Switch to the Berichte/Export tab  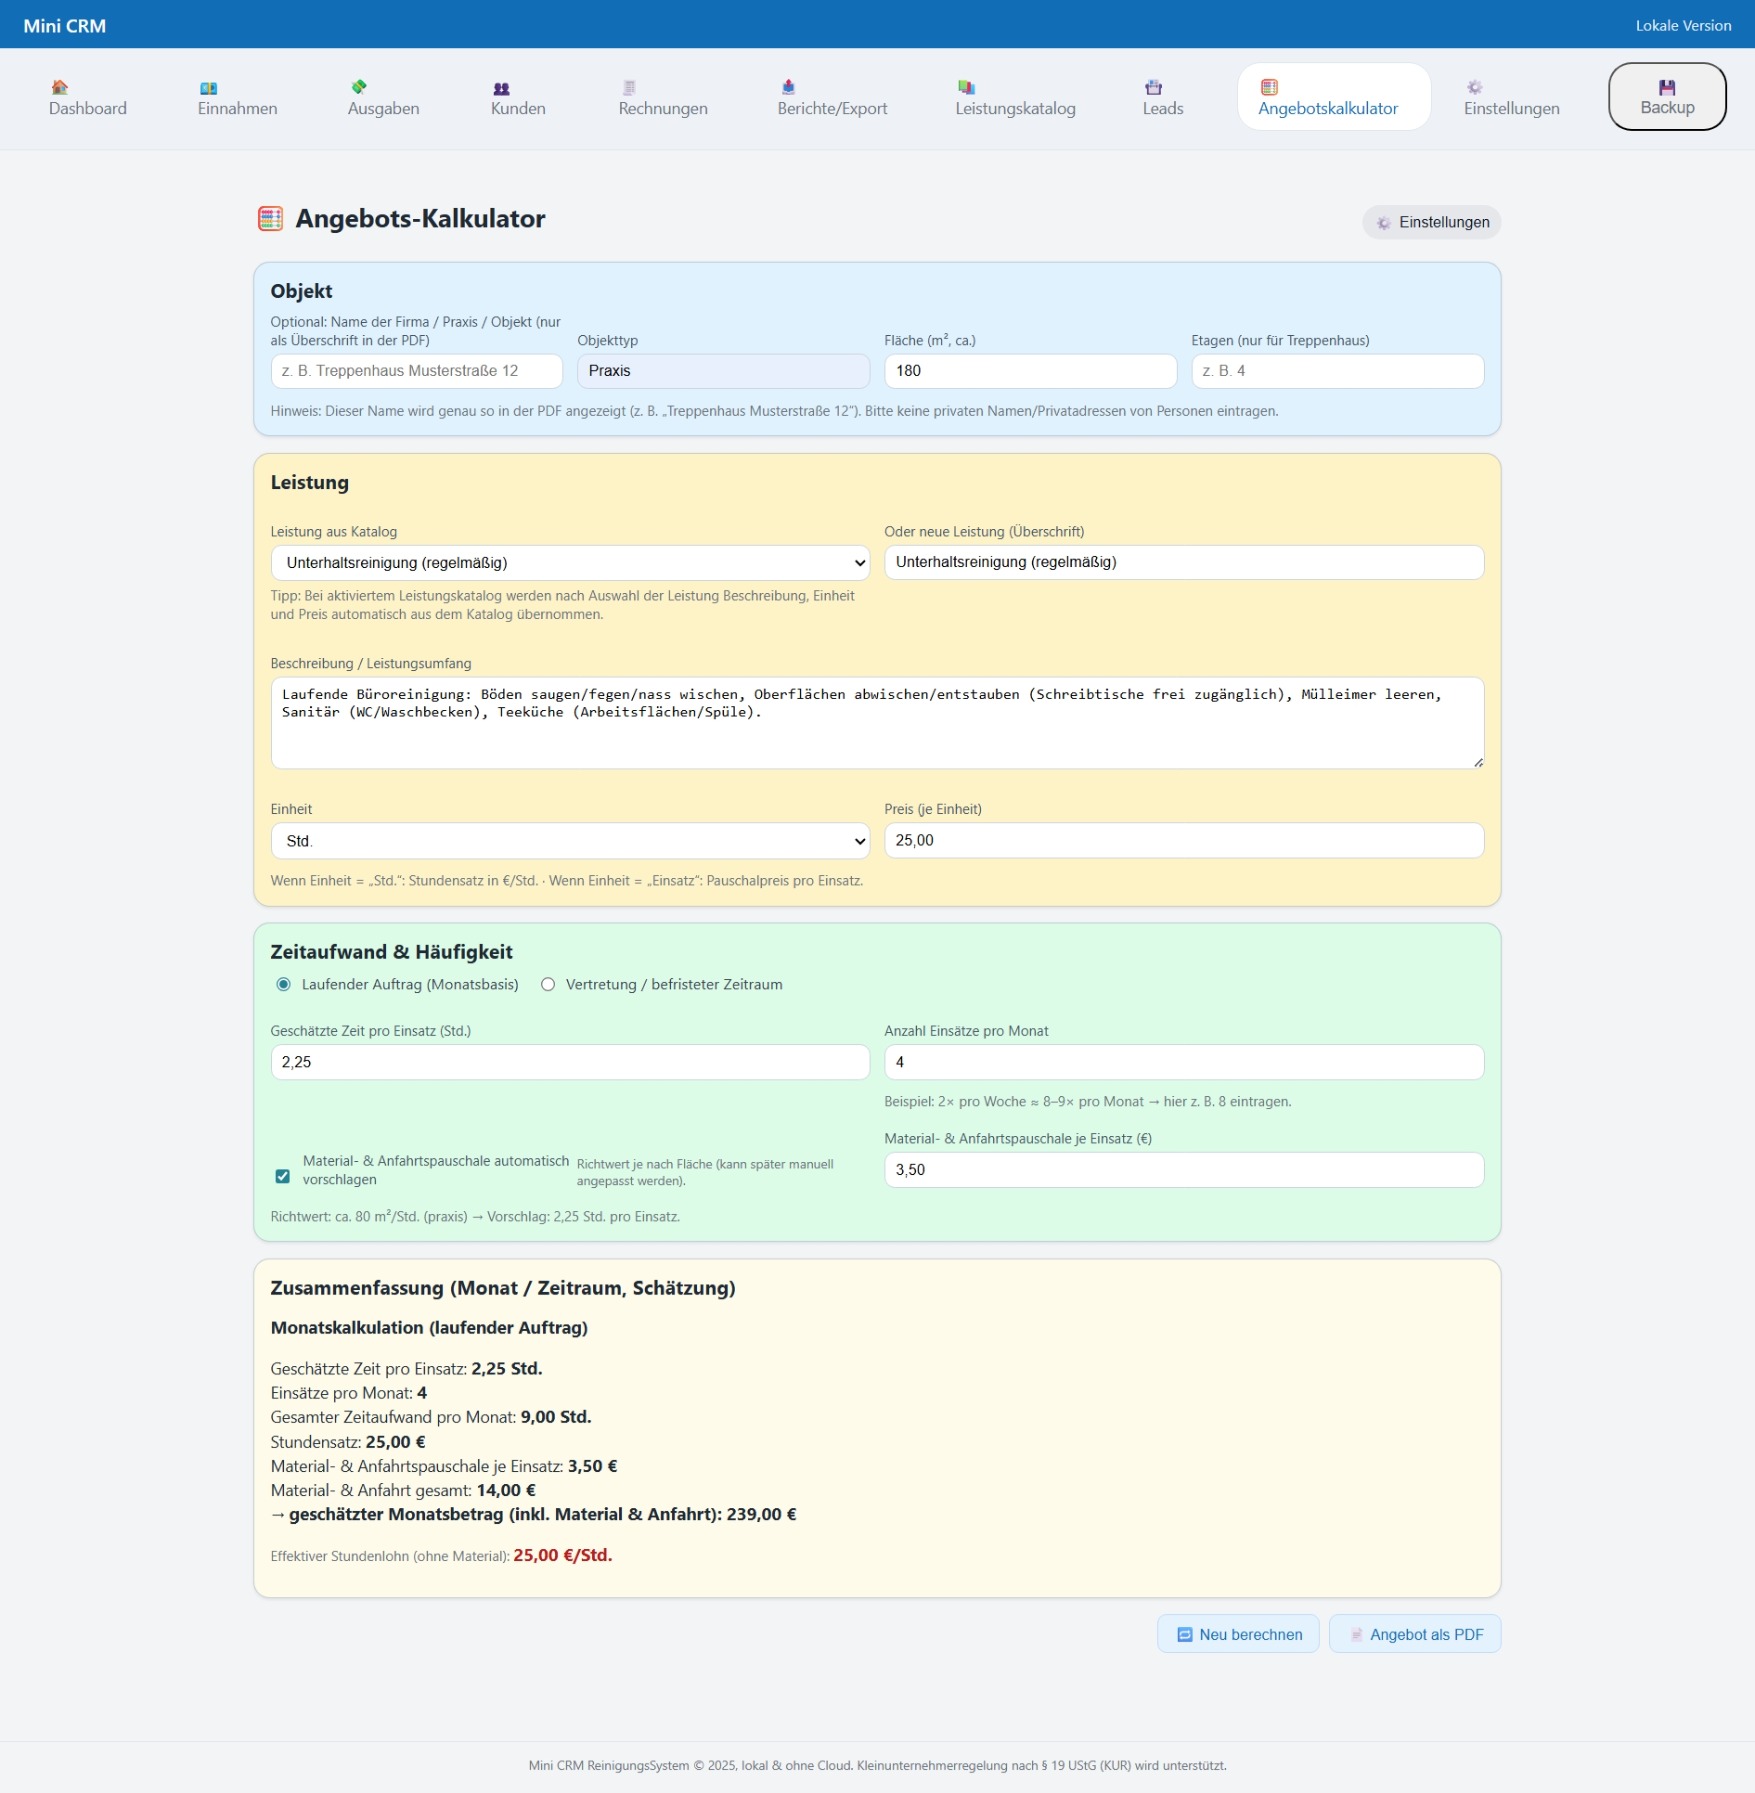pyautogui.click(x=832, y=98)
